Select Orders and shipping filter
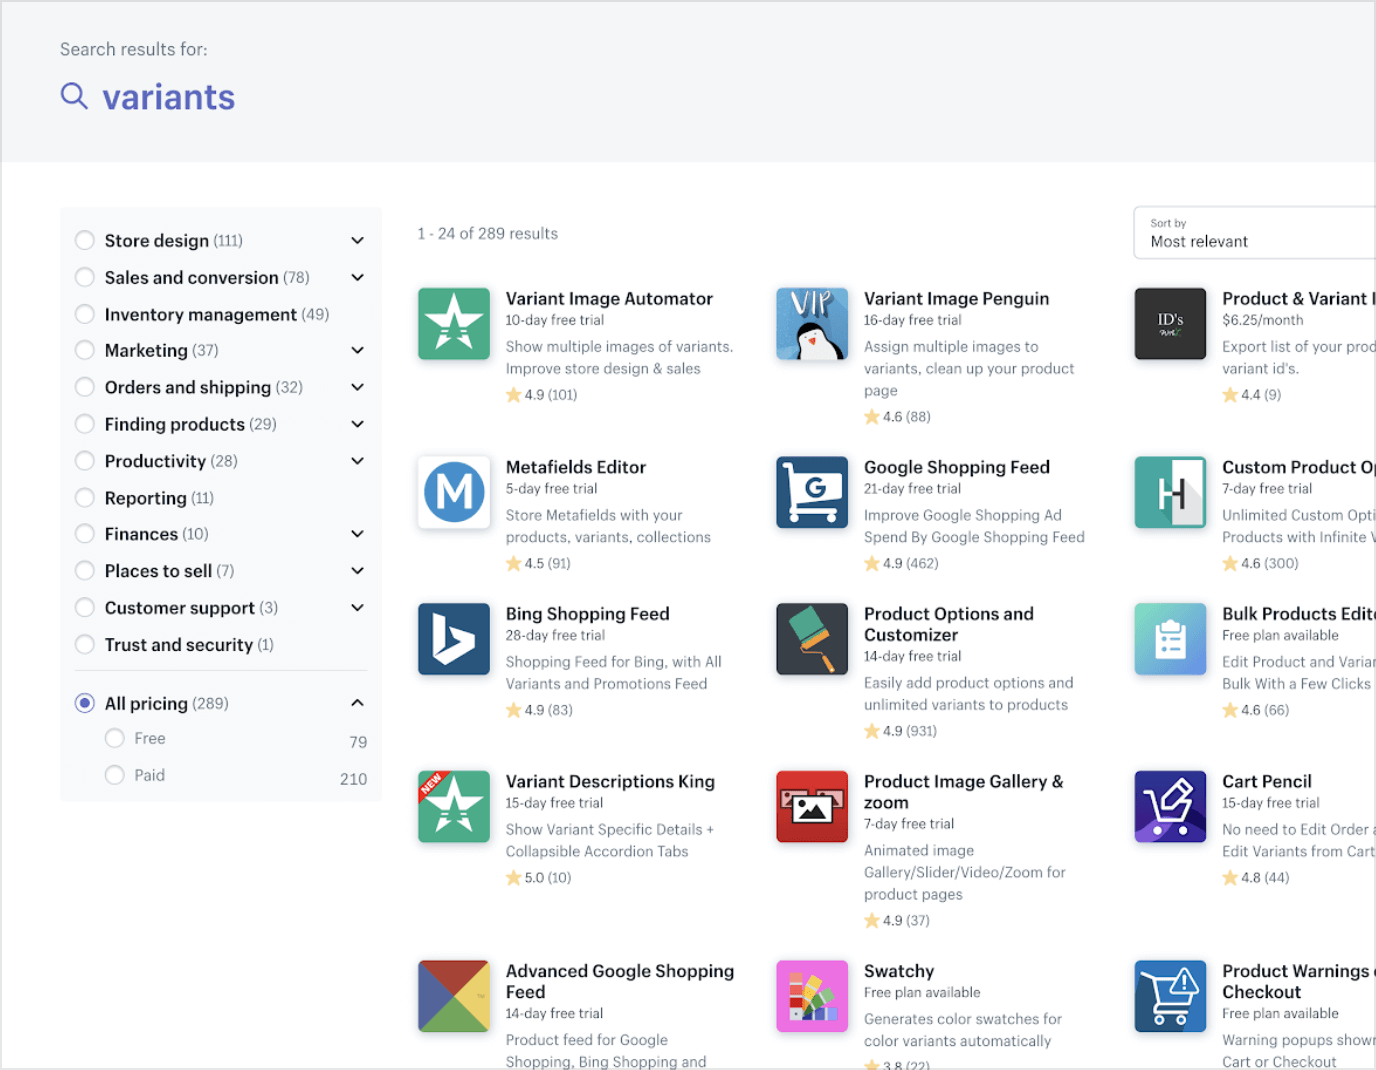Image resolution: width=1376 pixels, height=1070 pixels. 85,387
